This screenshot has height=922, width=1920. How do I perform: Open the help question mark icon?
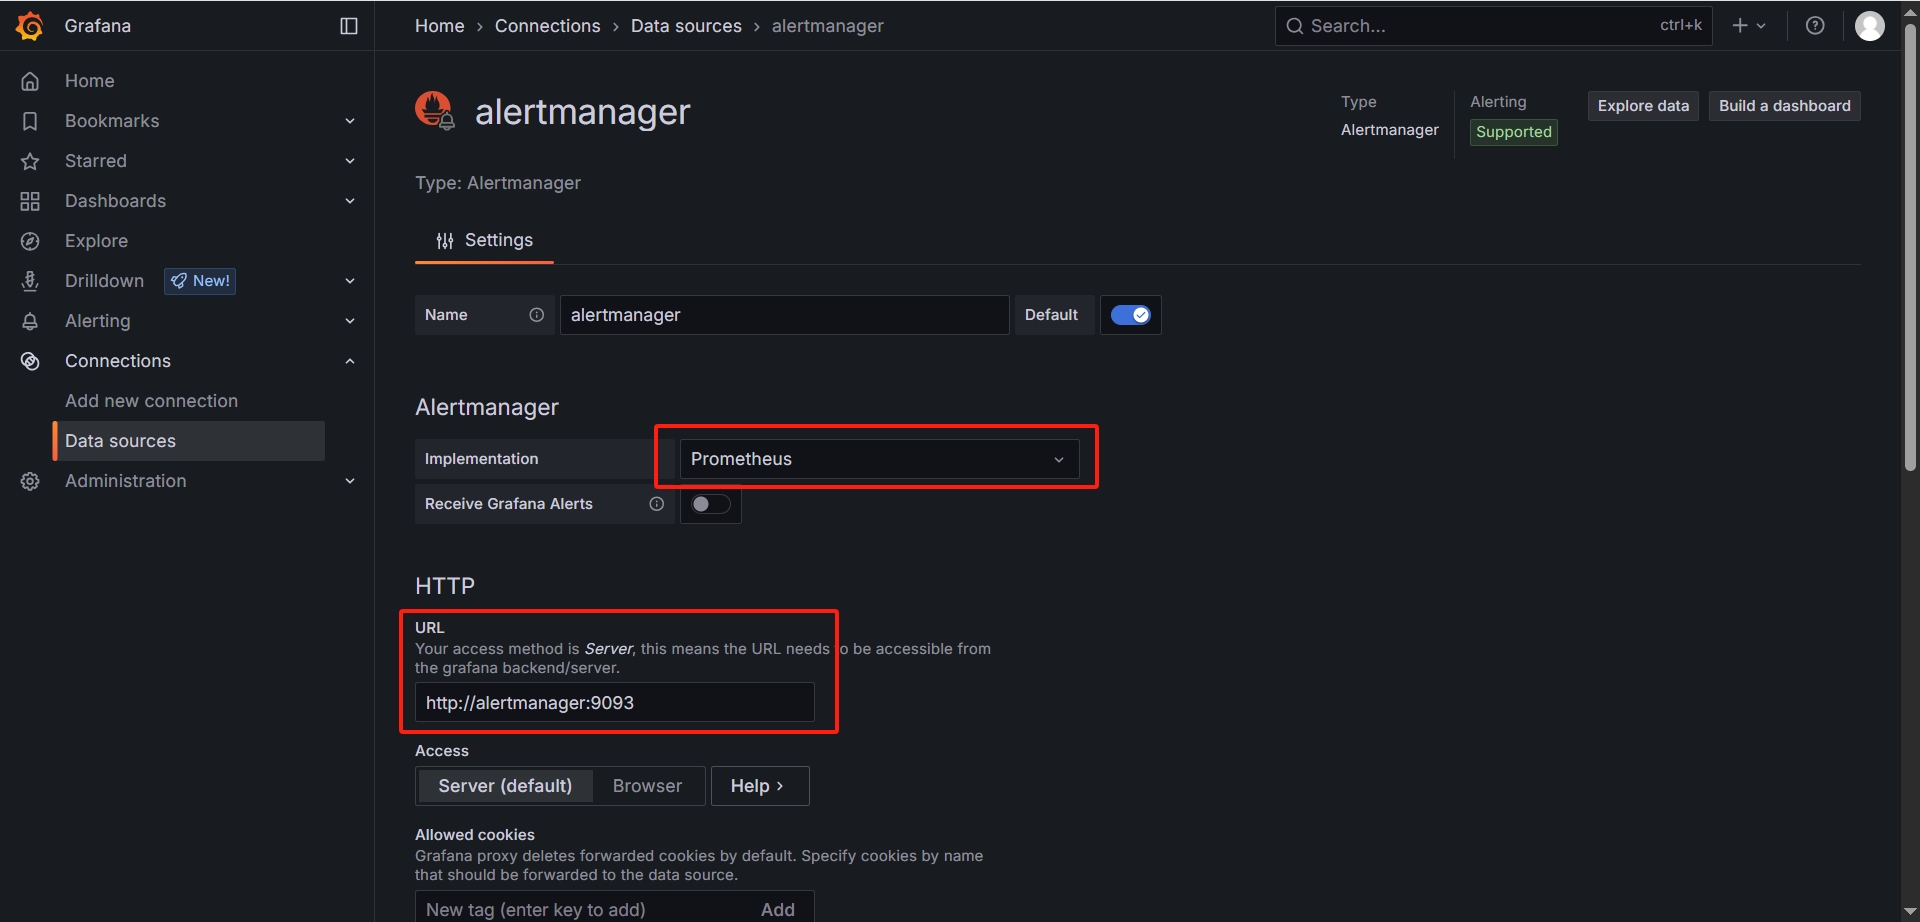pos(1815,26)
